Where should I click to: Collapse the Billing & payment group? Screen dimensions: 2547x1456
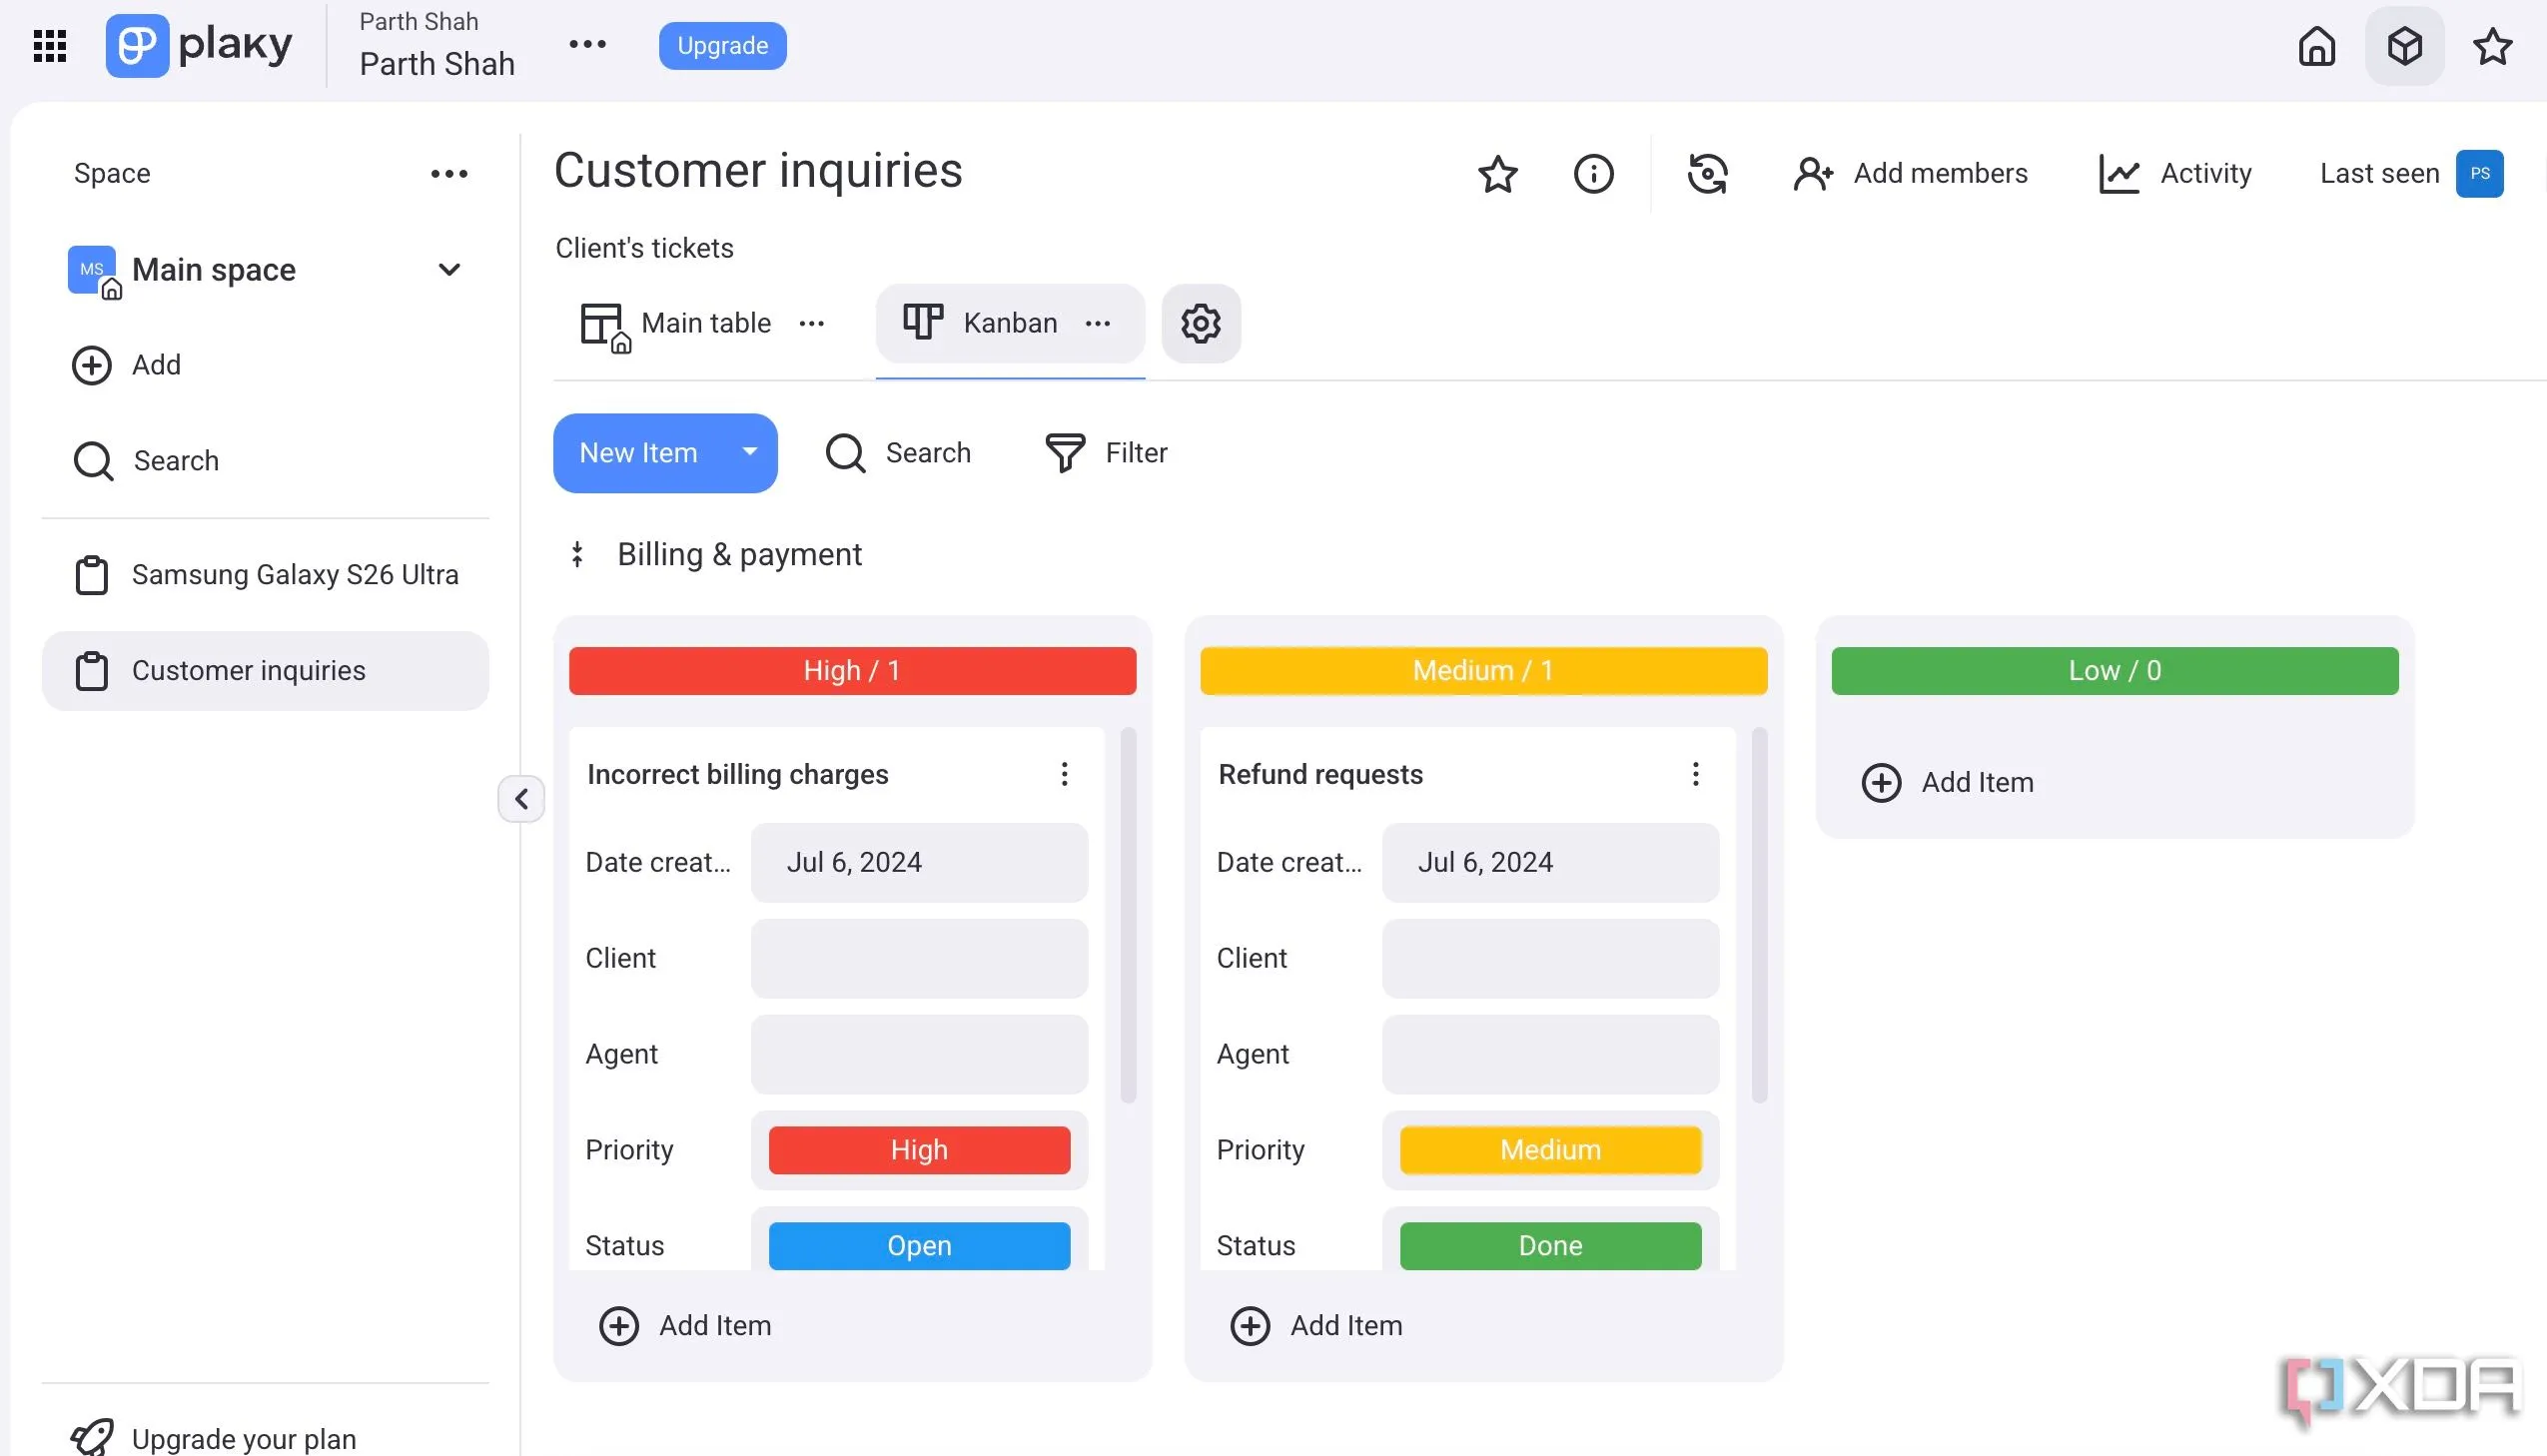pos(577,554)
